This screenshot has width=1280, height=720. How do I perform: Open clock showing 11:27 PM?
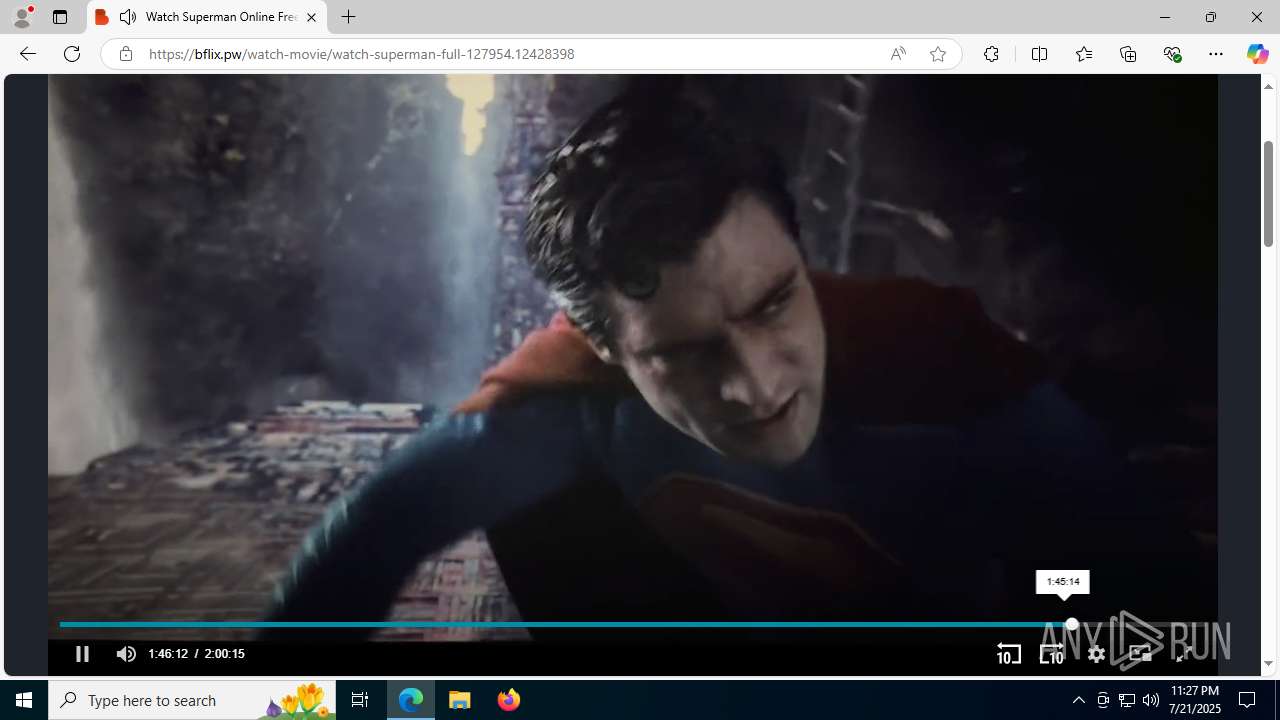(1196, 700)
